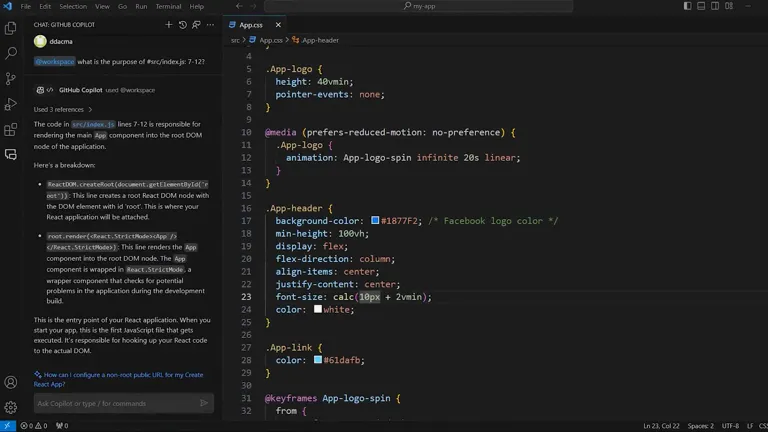Screen dimensions: 768x432
Task: Customize layout icon in title bar
Action: point(729,6)
